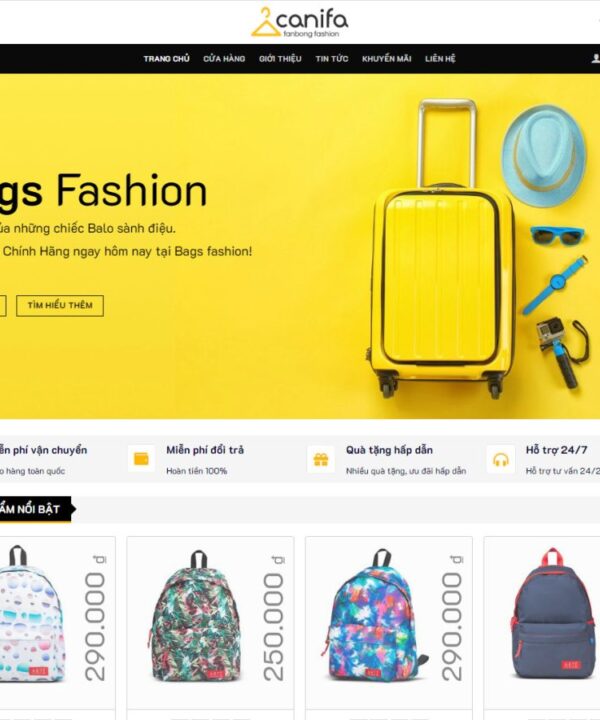
Task: Open LIÊN HỆ contact page
Action: [x=440, y=59]
